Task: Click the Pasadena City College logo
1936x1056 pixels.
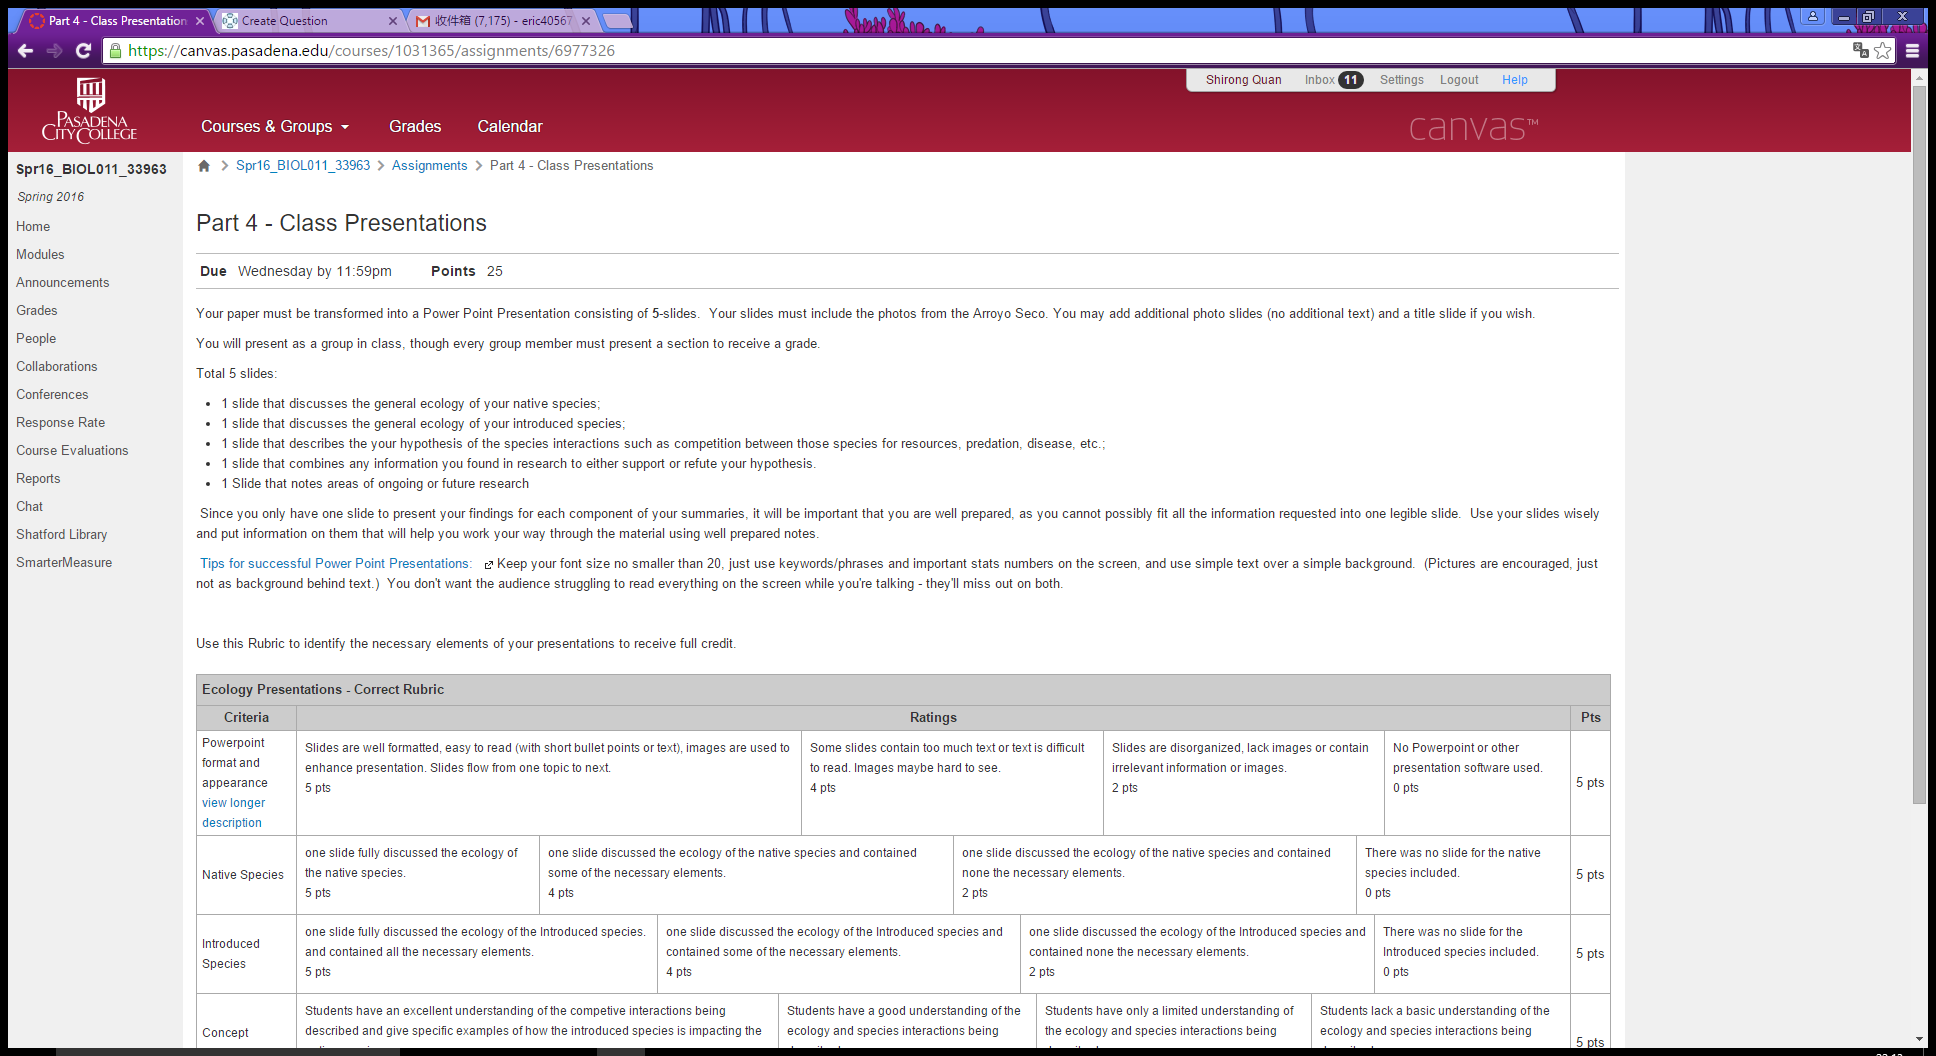Action: tap(90, 110)
